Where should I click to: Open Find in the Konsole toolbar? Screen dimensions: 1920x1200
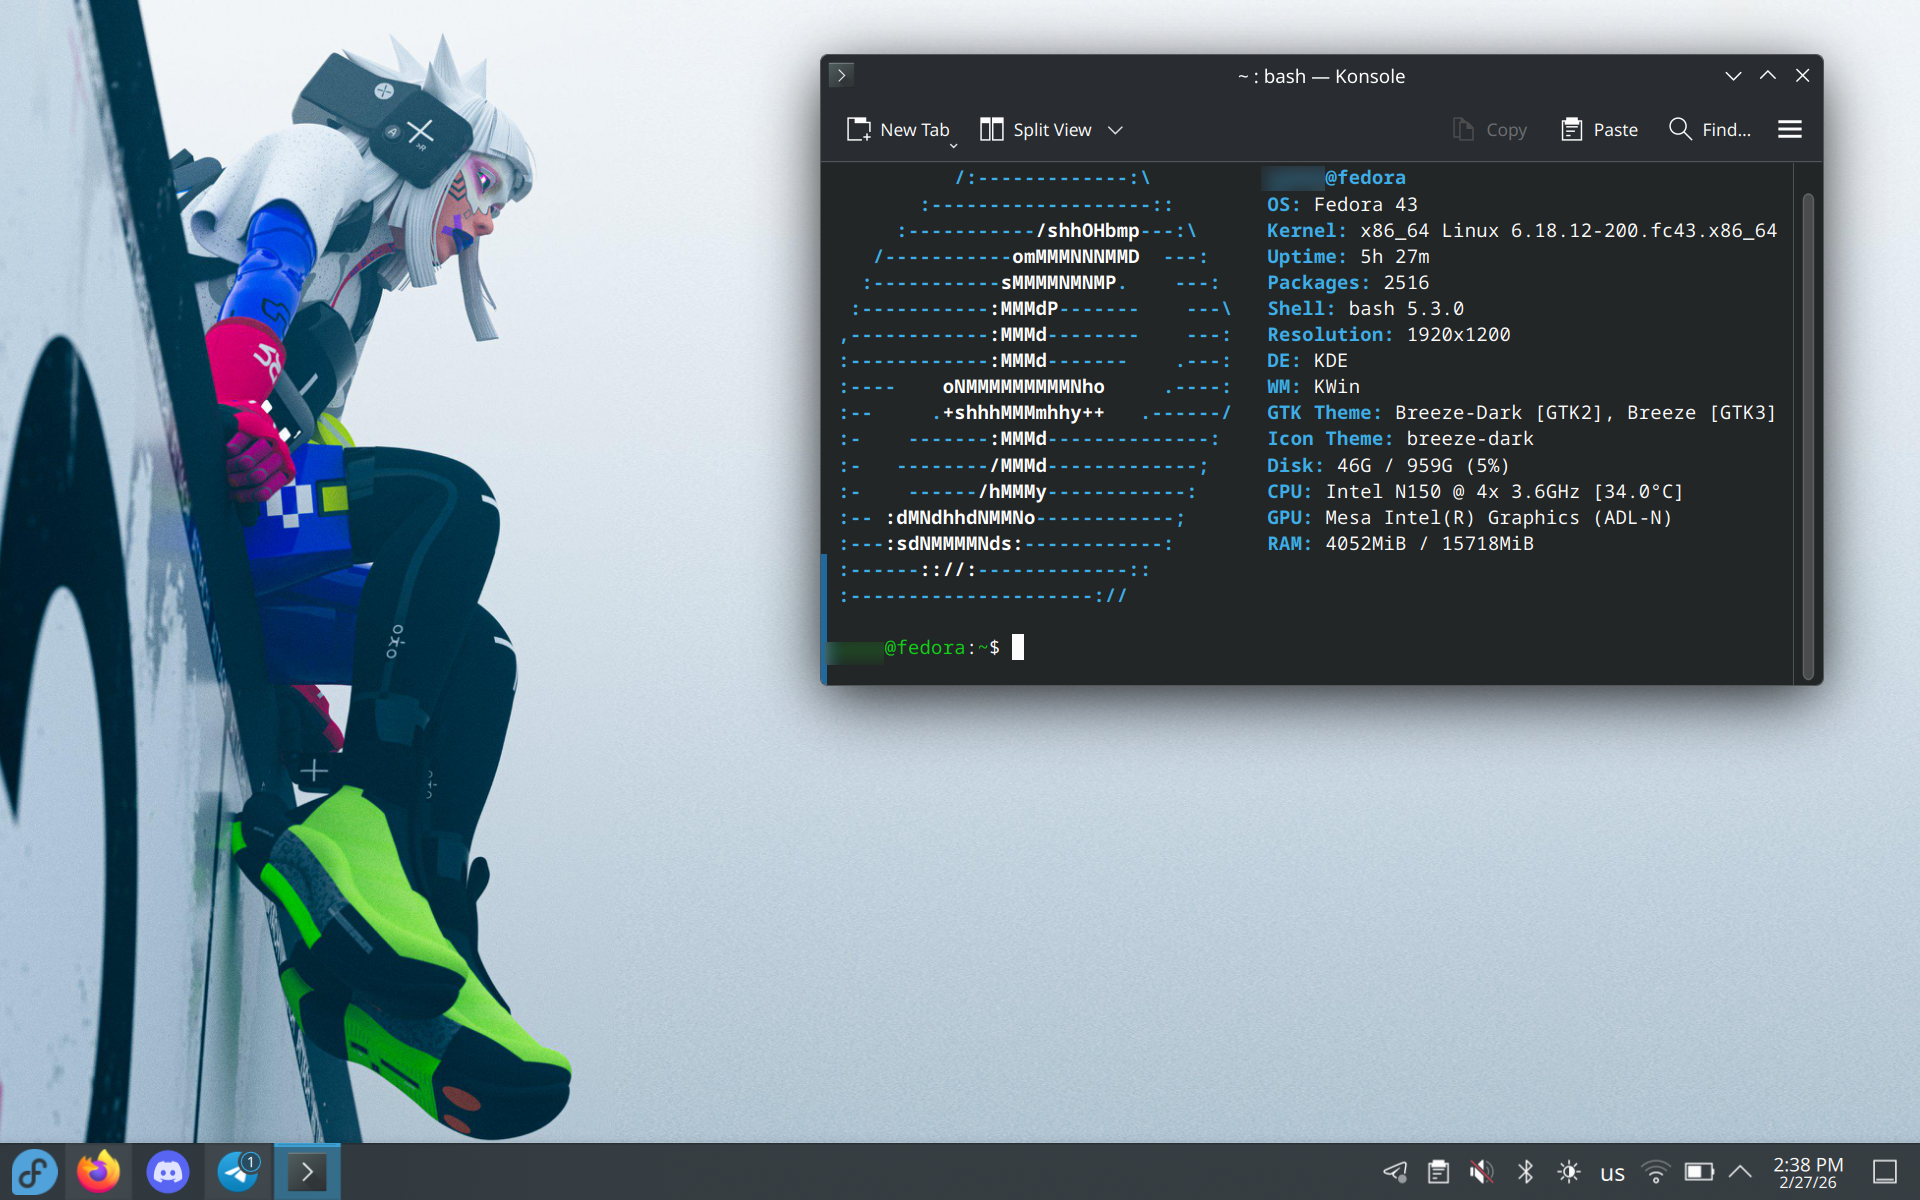(1710, 130)
